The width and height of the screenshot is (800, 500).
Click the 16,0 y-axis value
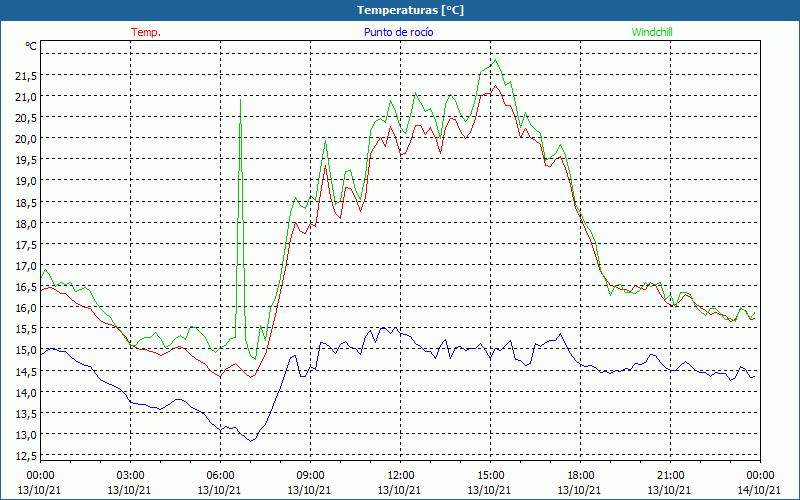(26, 308)
